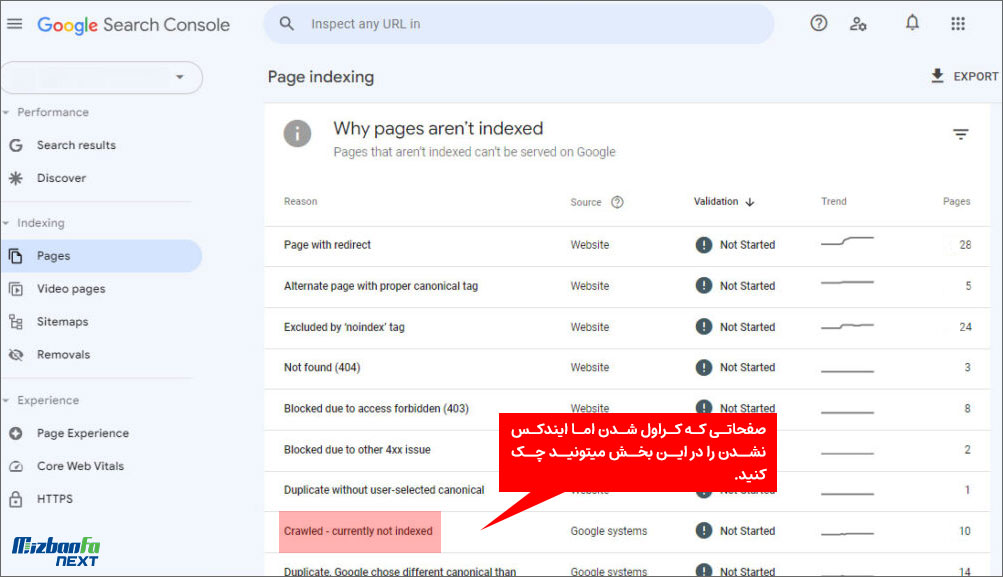Click Not Started status icon for Not found (404)
The height and width of the screenshot is (577, 1003).
704,368
